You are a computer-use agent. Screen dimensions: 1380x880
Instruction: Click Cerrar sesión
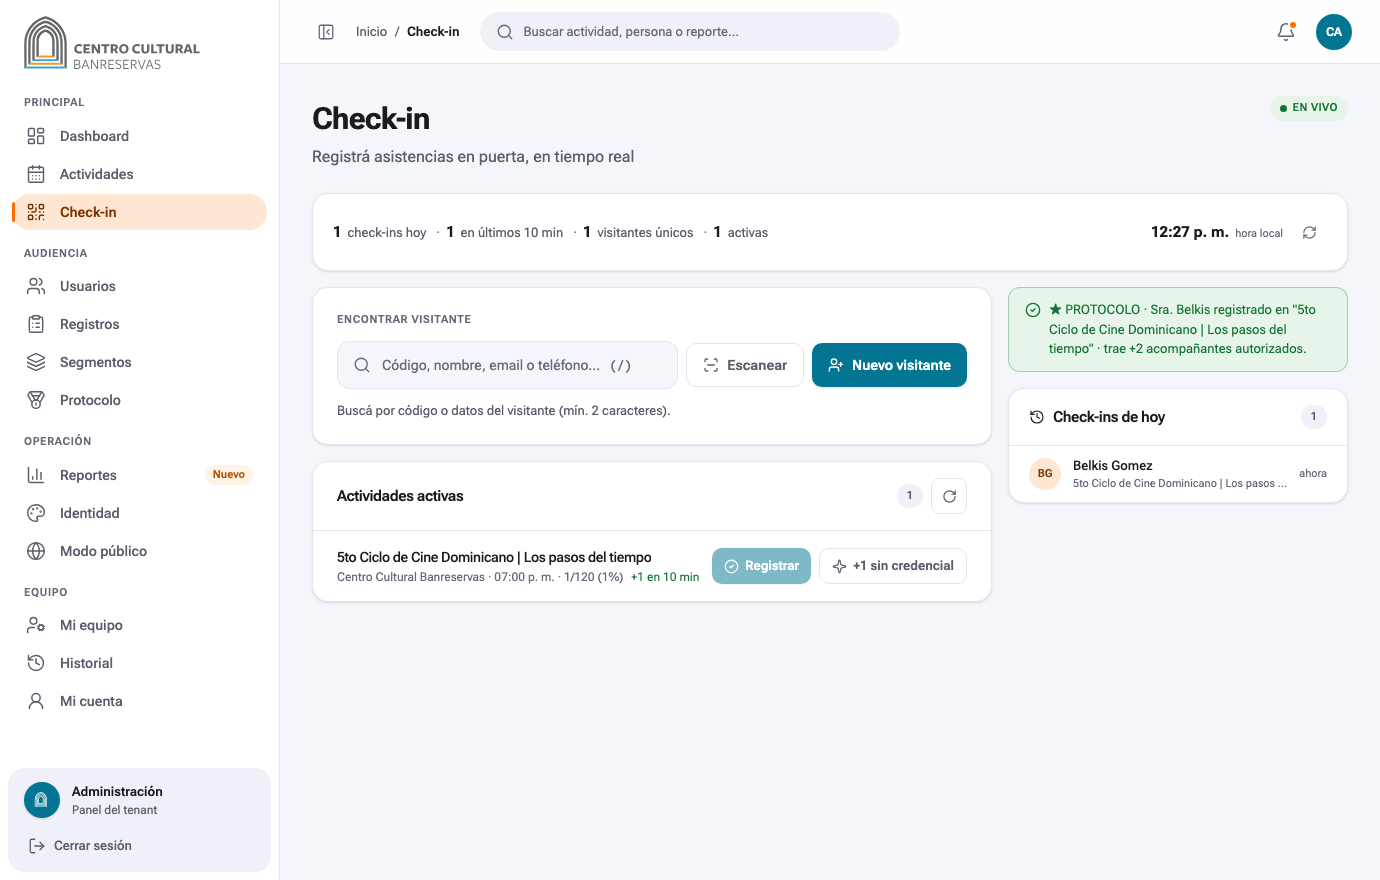tap(81, 846)
